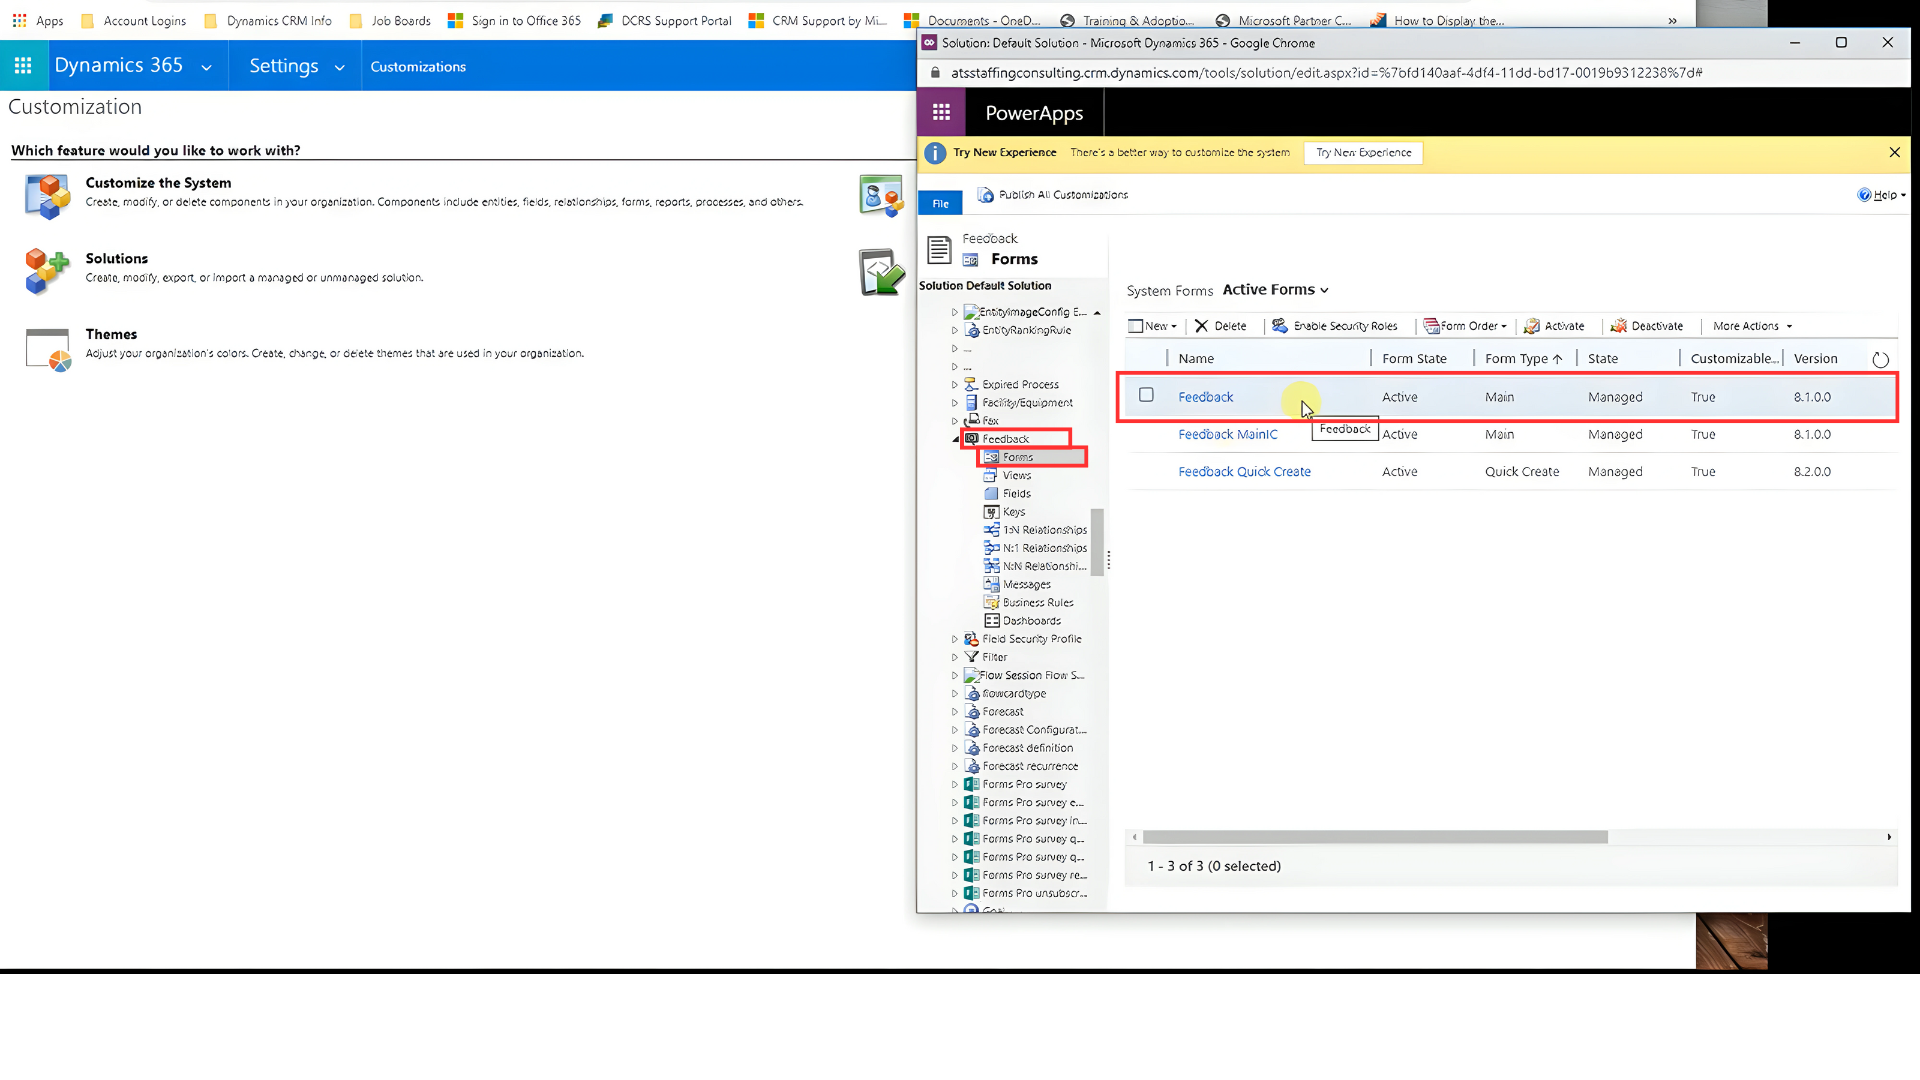
Task: Open the Active Forms view selector
Action: 1276,290
